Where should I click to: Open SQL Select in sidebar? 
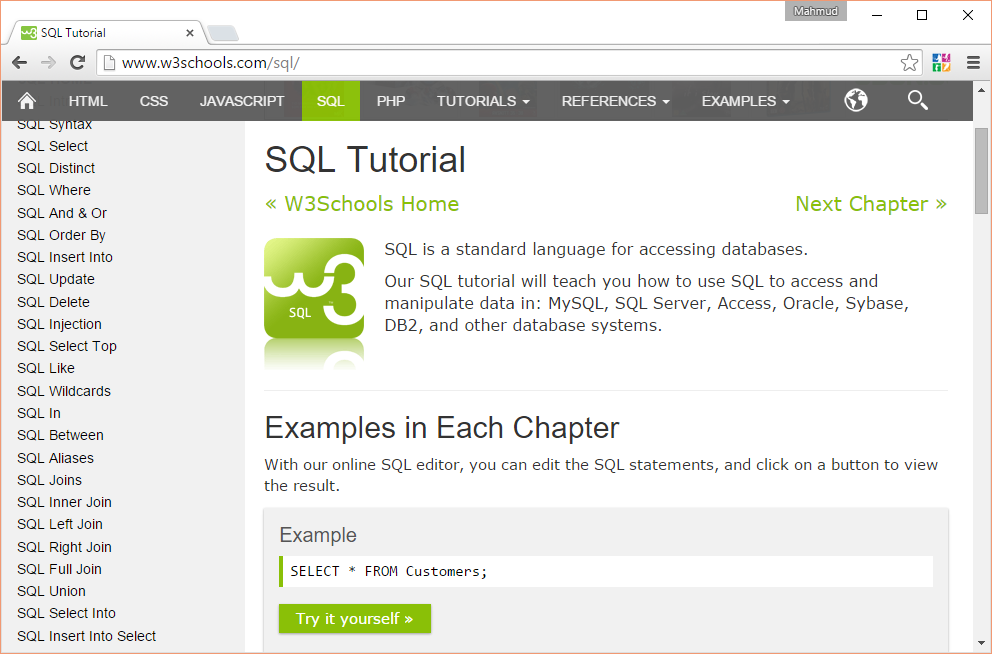(53, 146)
